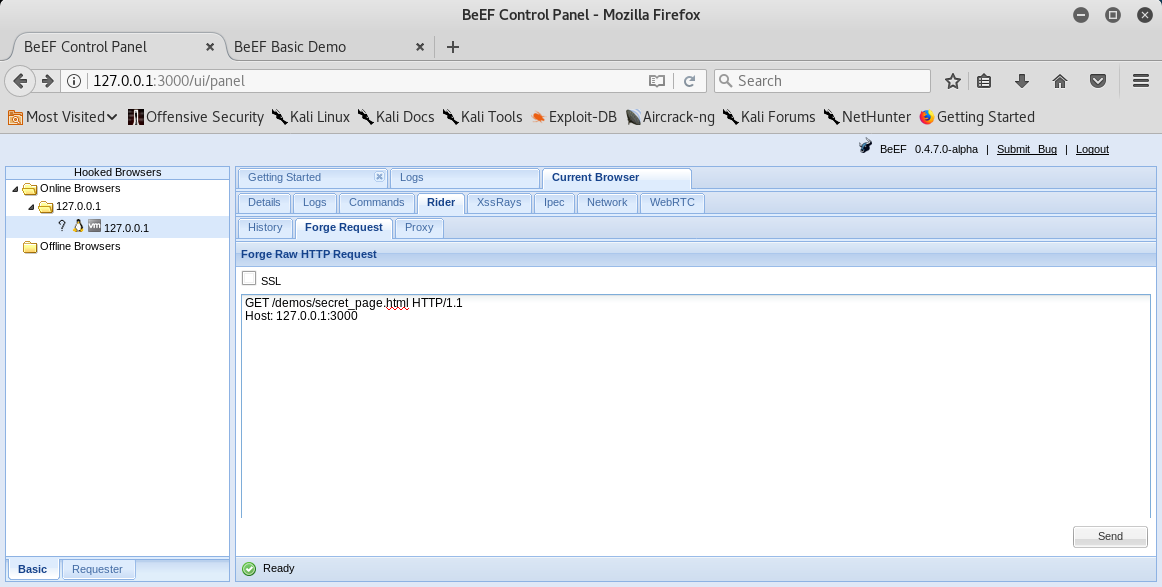Switch to Requester view at bottom left
1162x587 pixels.
pyautogui.click(x=98, y=569)
